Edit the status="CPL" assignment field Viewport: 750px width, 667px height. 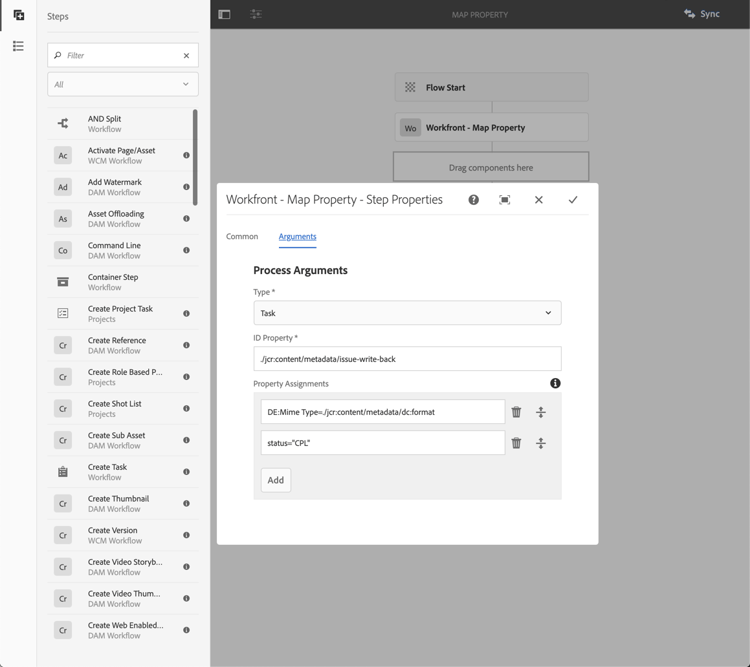tap(383, 443)
